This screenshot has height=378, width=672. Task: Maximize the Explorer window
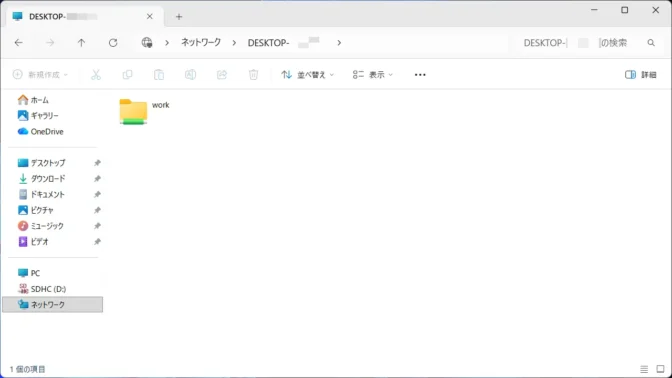(625, 10)
